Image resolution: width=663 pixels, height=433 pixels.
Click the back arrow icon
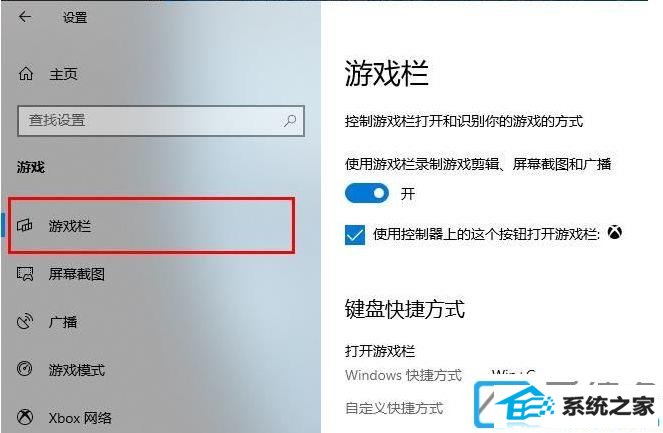coord(25,16)
